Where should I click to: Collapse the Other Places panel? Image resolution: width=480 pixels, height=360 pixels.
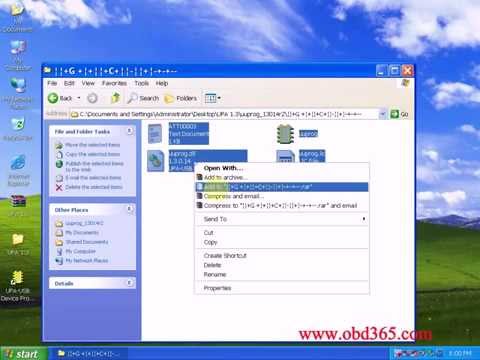[130, 209]
